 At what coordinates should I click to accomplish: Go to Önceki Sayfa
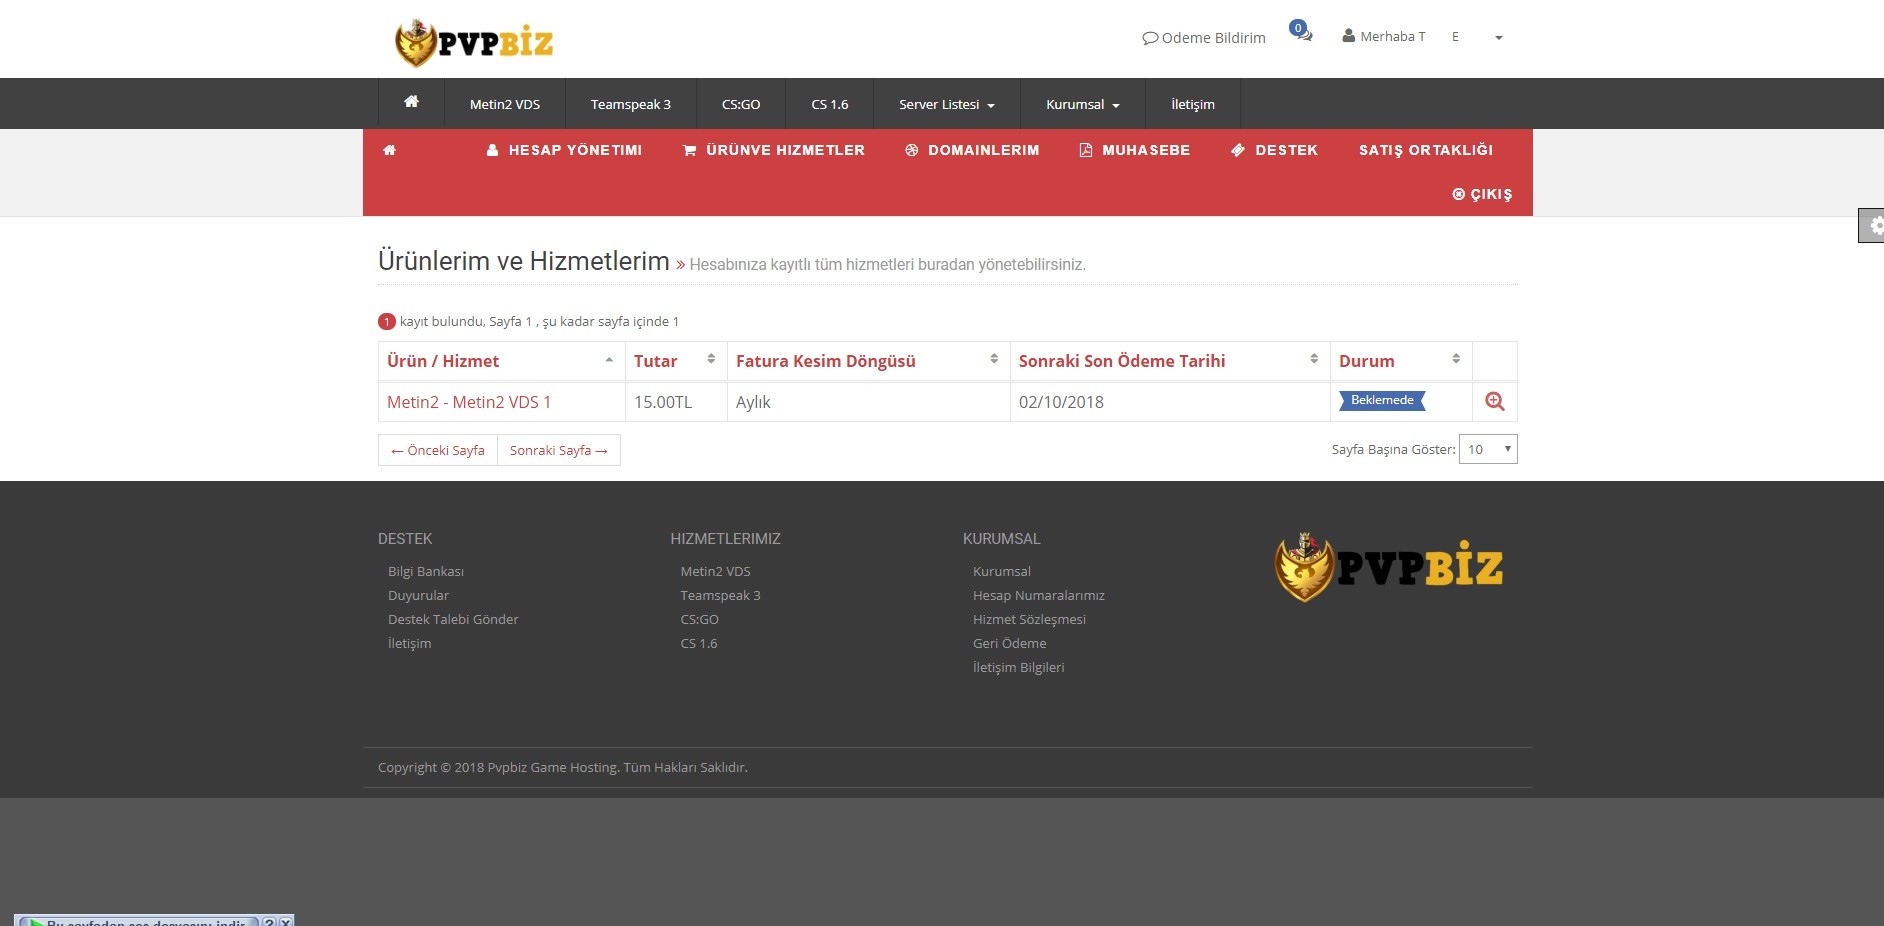point(438,450)
